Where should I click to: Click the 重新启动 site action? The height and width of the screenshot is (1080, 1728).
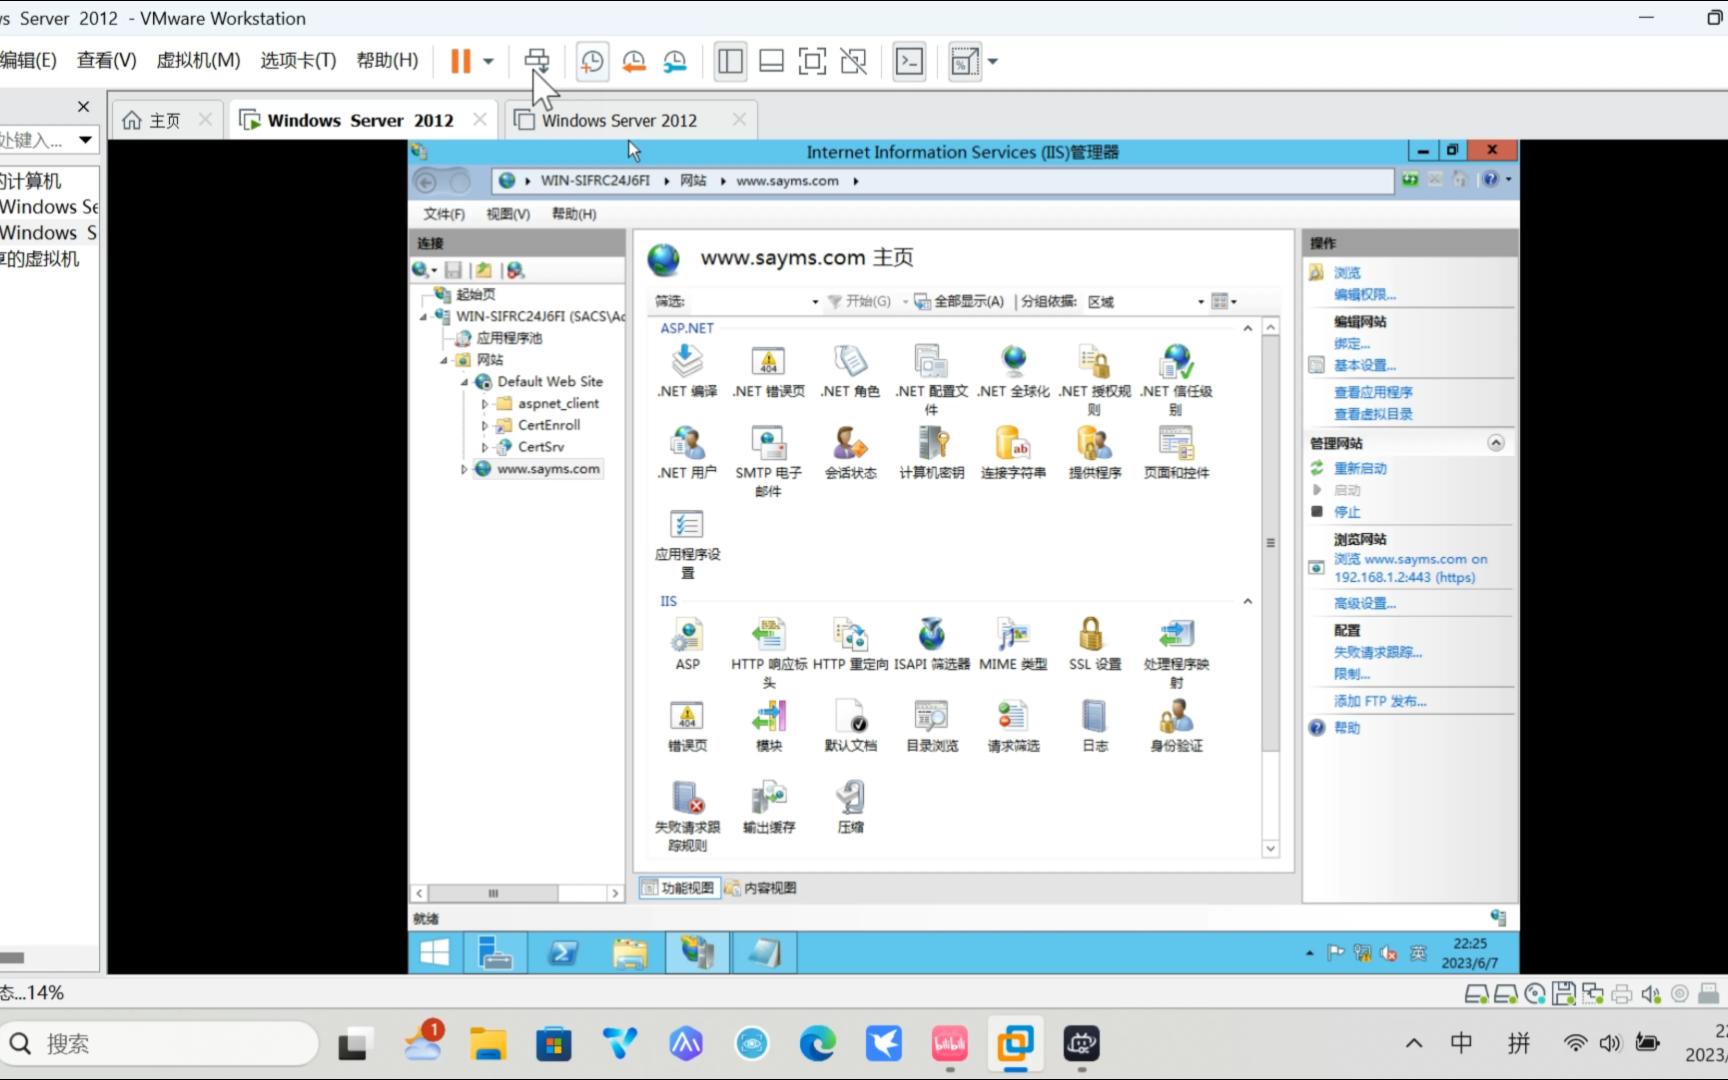pos(1360,468)
